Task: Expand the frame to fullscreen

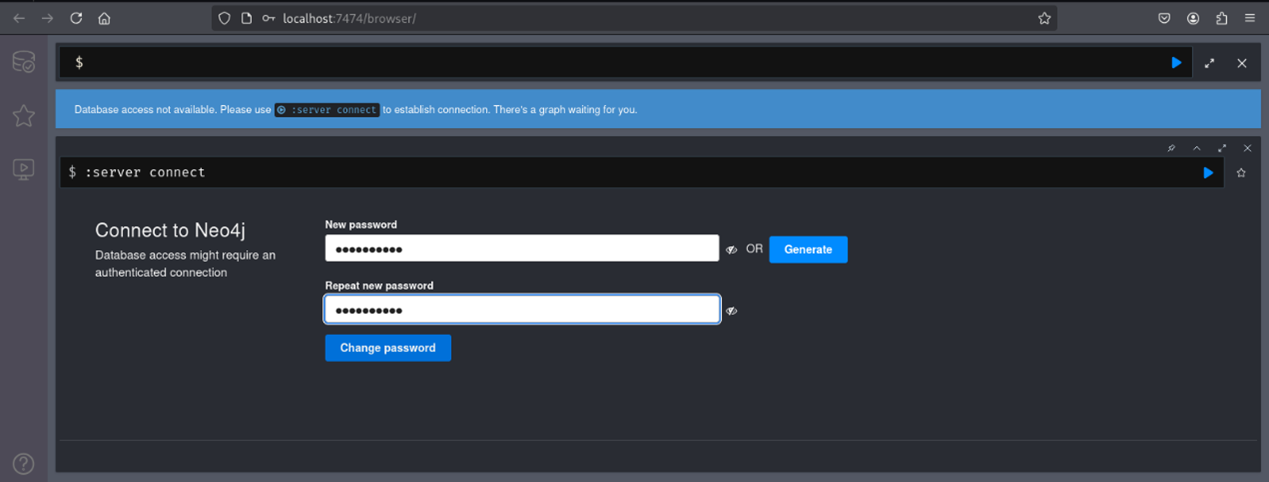Action: pos(1221,148)
